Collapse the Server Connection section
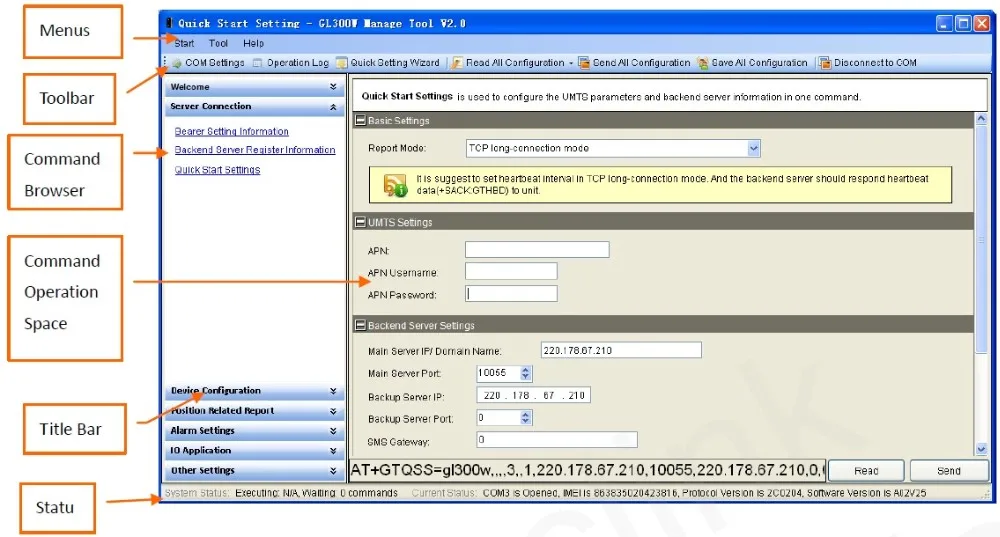 (x=254, y=107)
